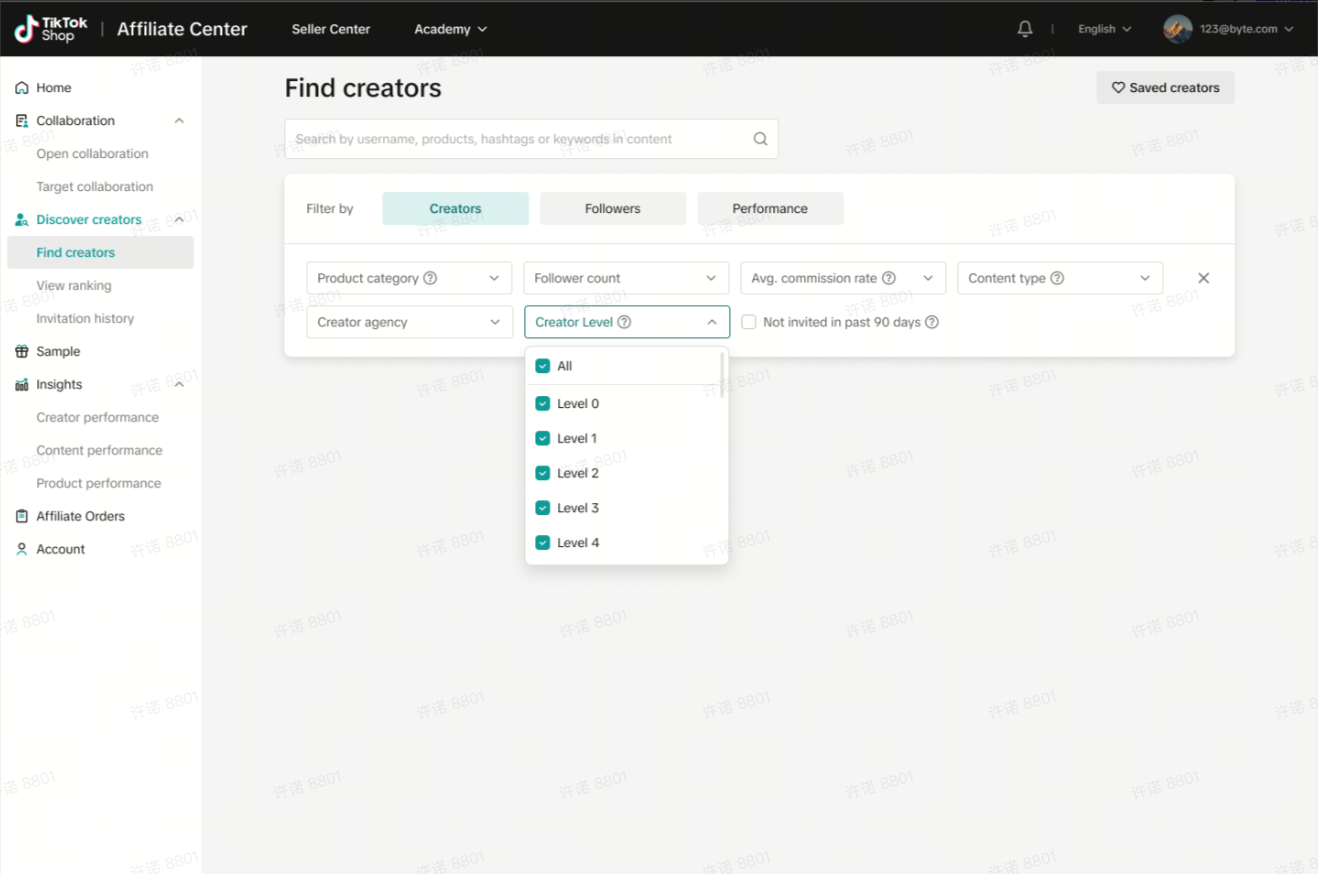Screen dimensions: 1318x874
Task: Click the Account person icon
Action: click(22, 549)
